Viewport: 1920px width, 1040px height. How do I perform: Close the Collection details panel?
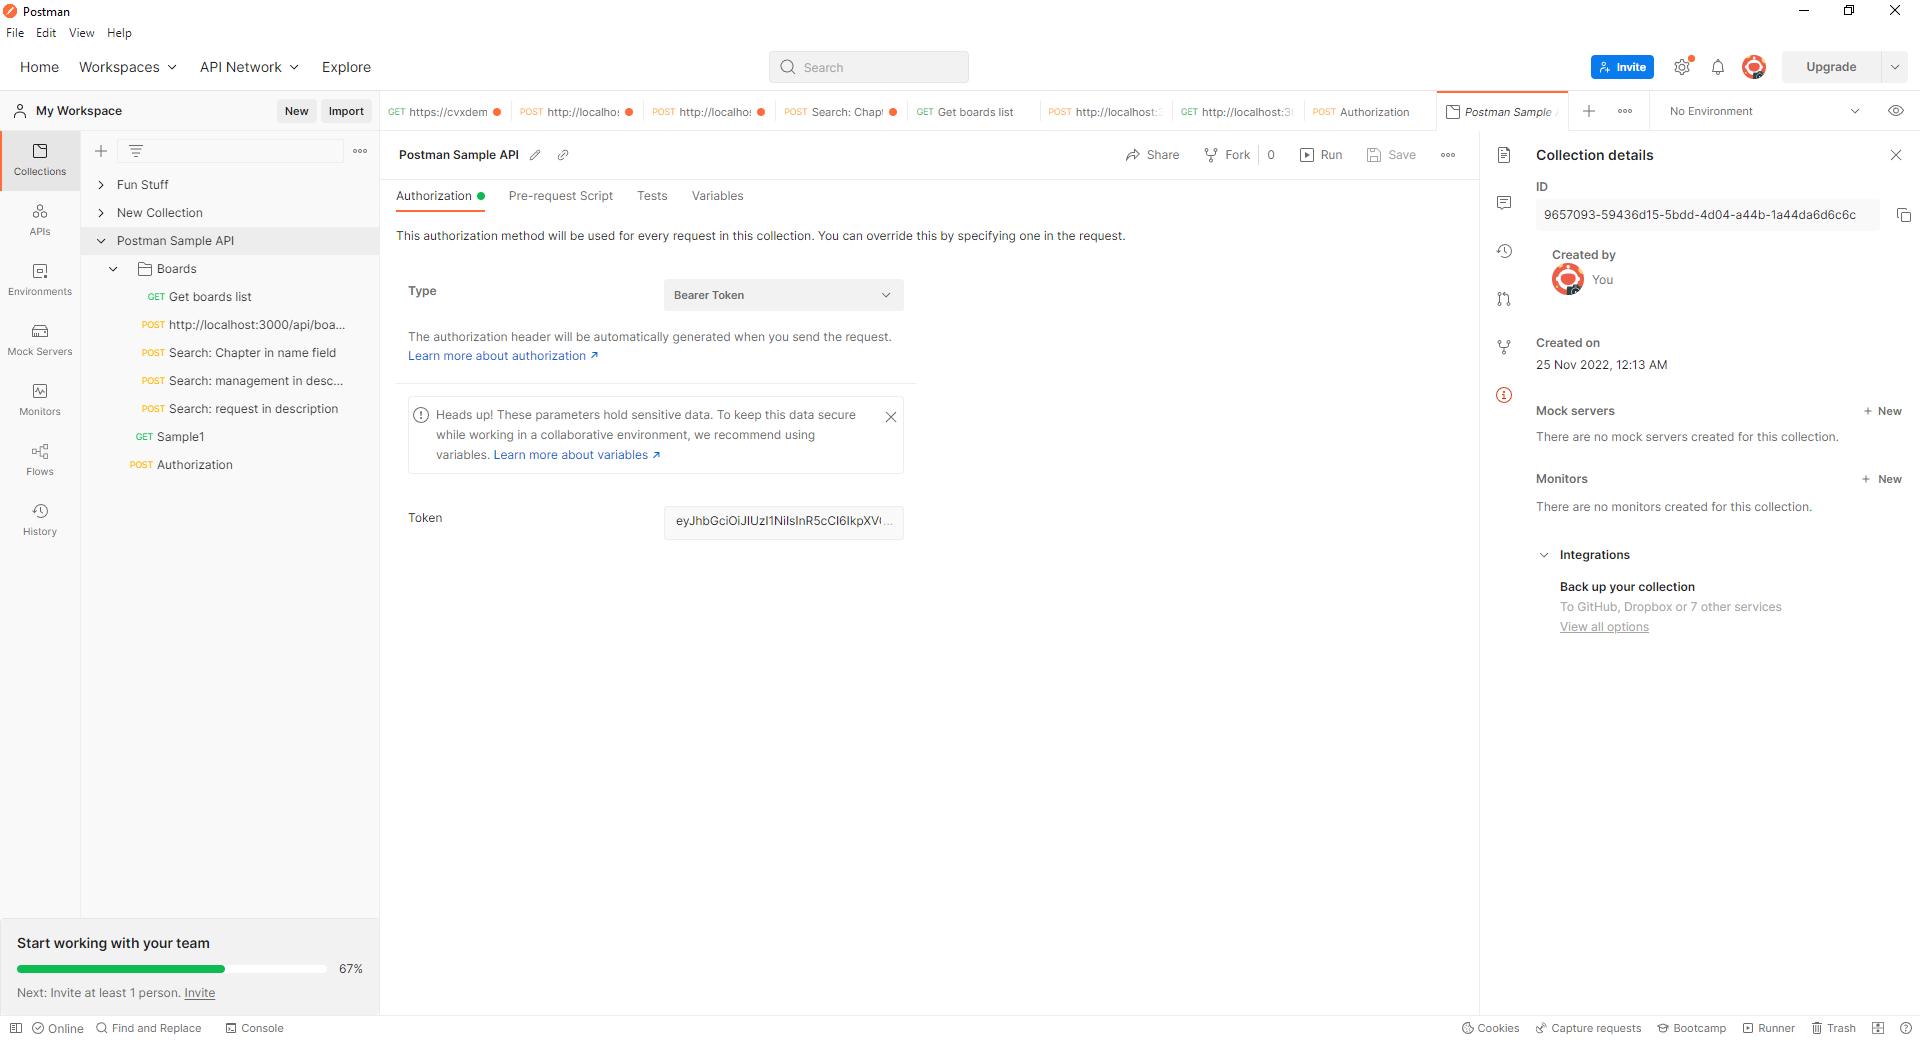point(1896,155)
